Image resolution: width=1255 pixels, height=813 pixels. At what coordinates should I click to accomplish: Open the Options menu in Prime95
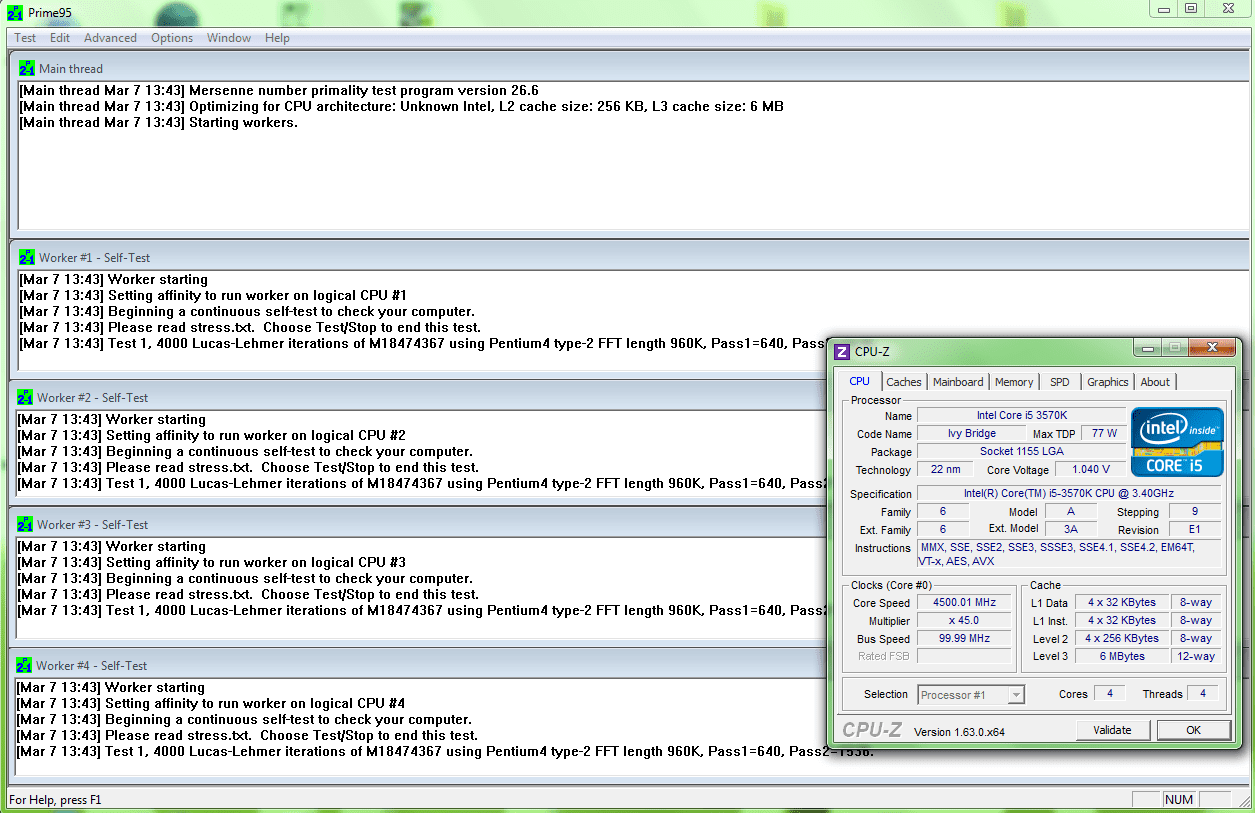point(172,38)
